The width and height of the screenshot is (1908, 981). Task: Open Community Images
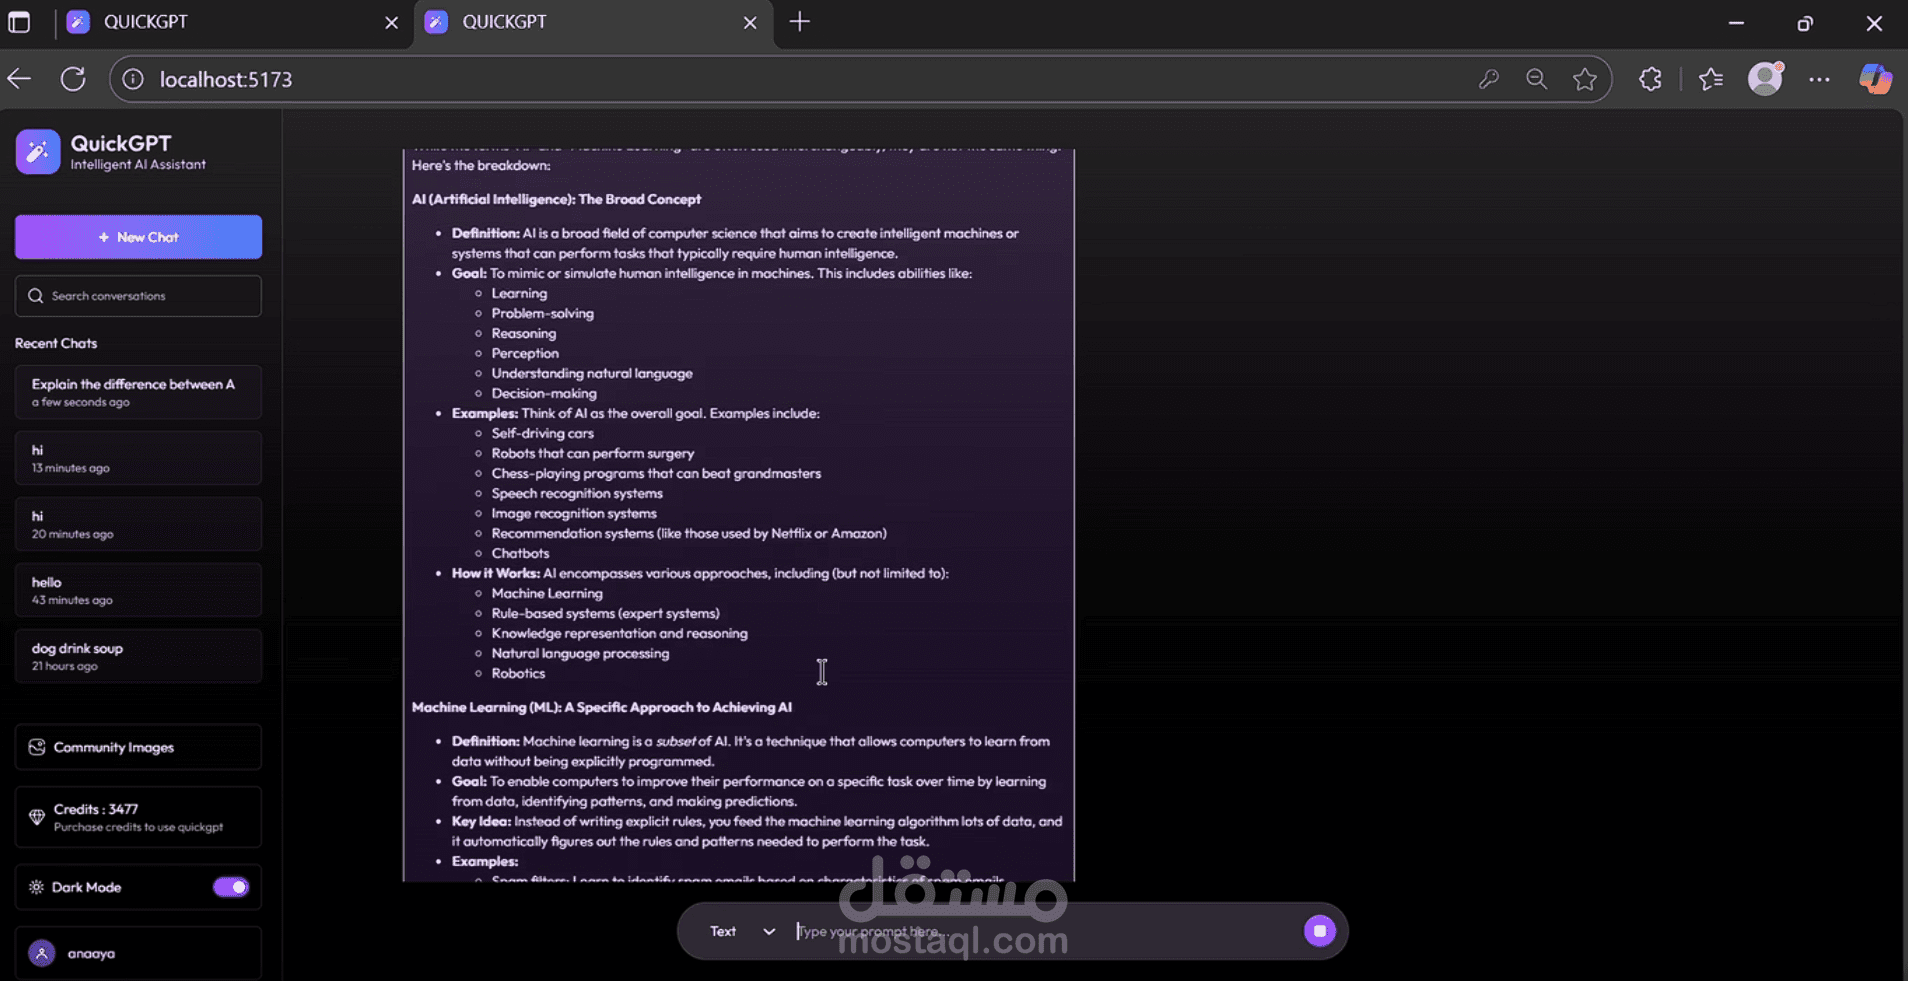click(138, 747)
